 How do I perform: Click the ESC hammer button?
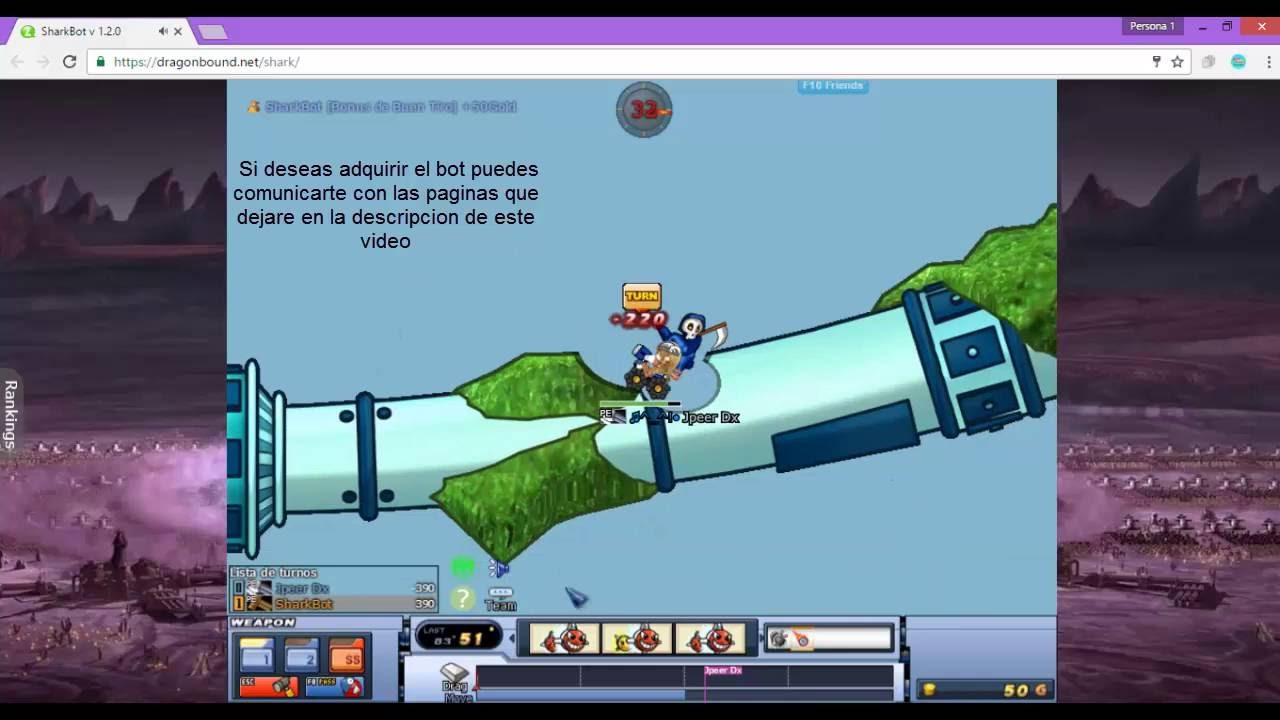[x=269, y=687]
